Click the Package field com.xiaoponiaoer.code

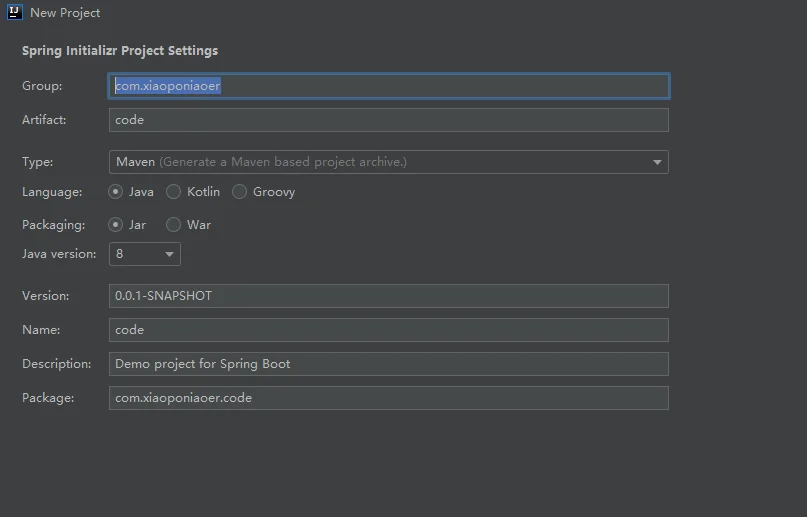coord(389,398)
